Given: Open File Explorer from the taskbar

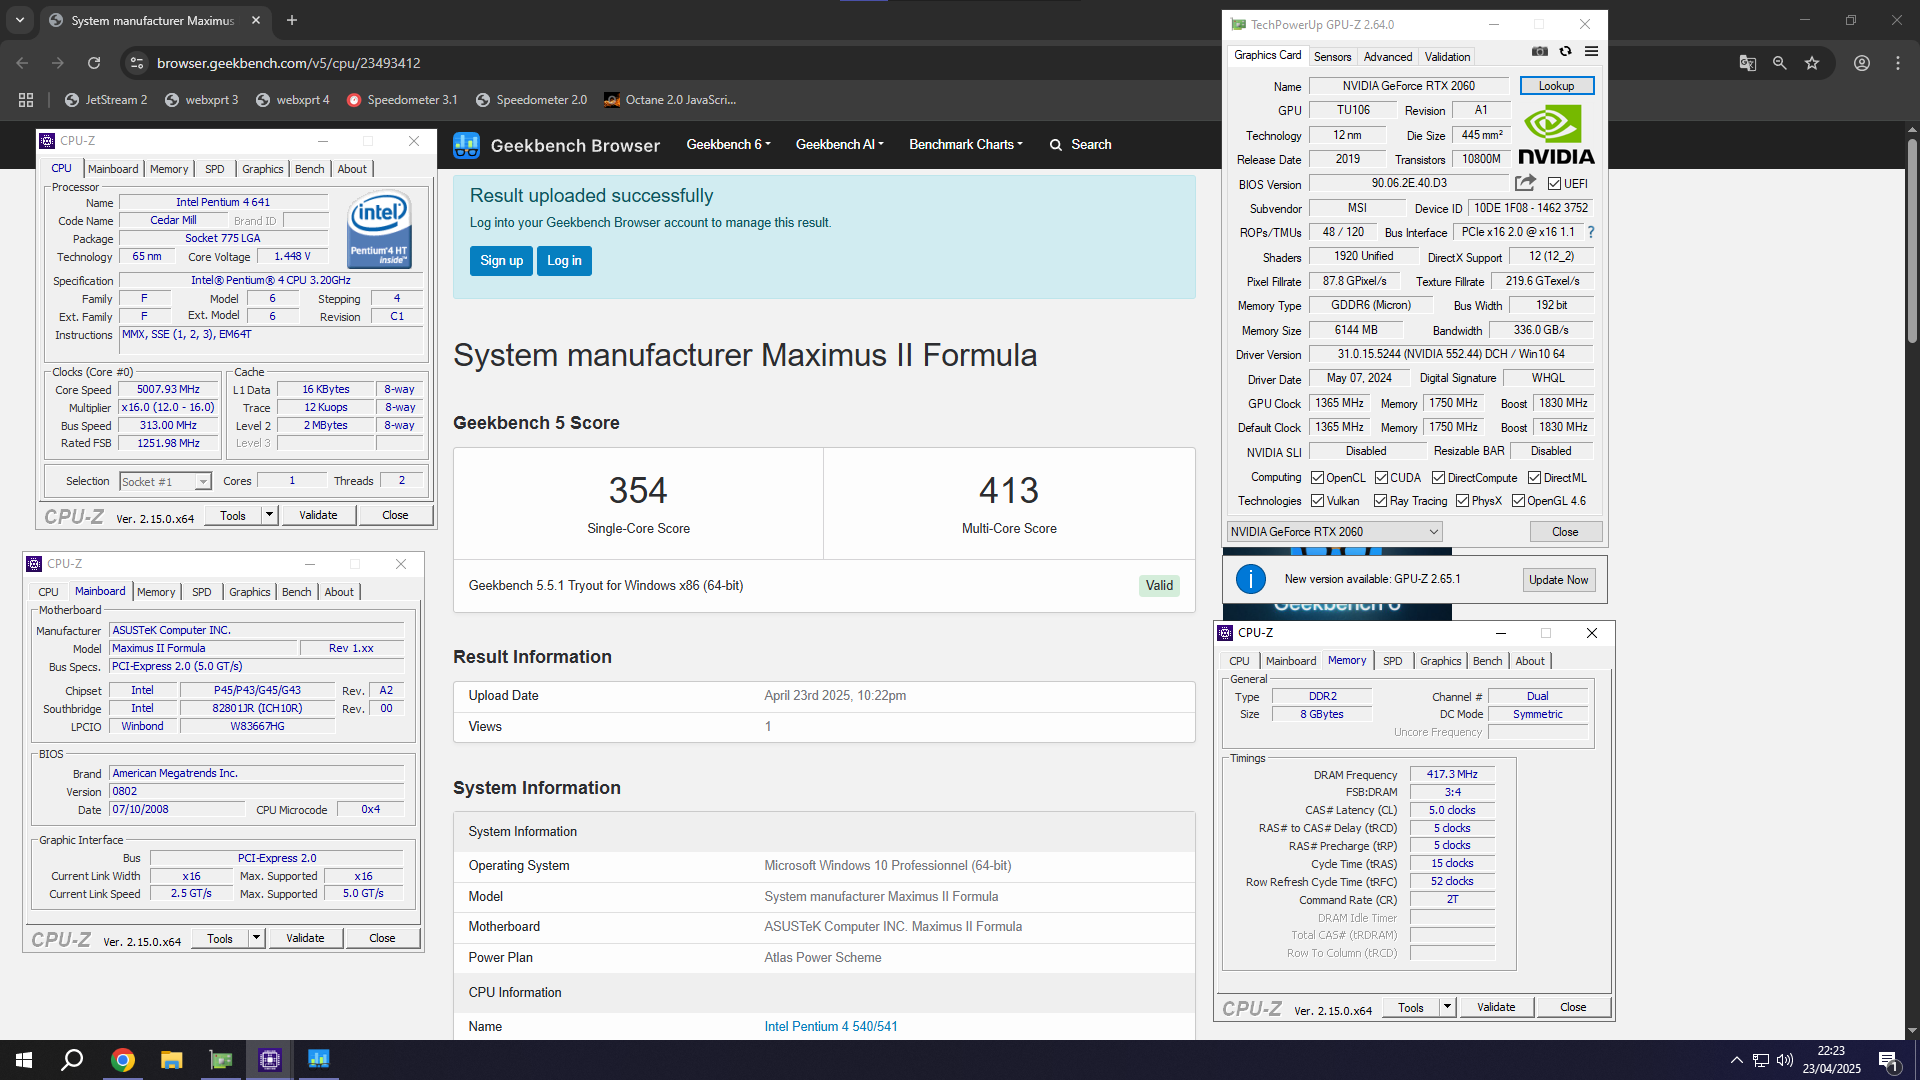Looking at the screenshot, I should tap(172, 1060).
